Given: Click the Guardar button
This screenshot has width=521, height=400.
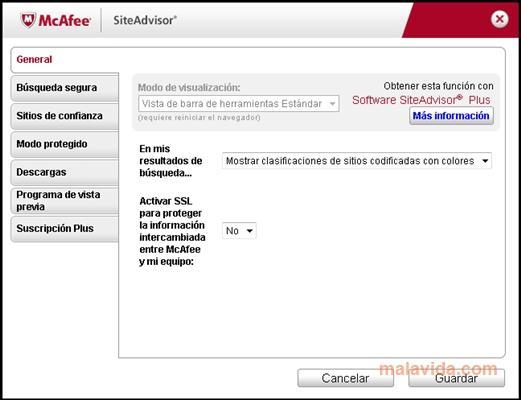Looking at the screenshot, I should click(456, 378).
